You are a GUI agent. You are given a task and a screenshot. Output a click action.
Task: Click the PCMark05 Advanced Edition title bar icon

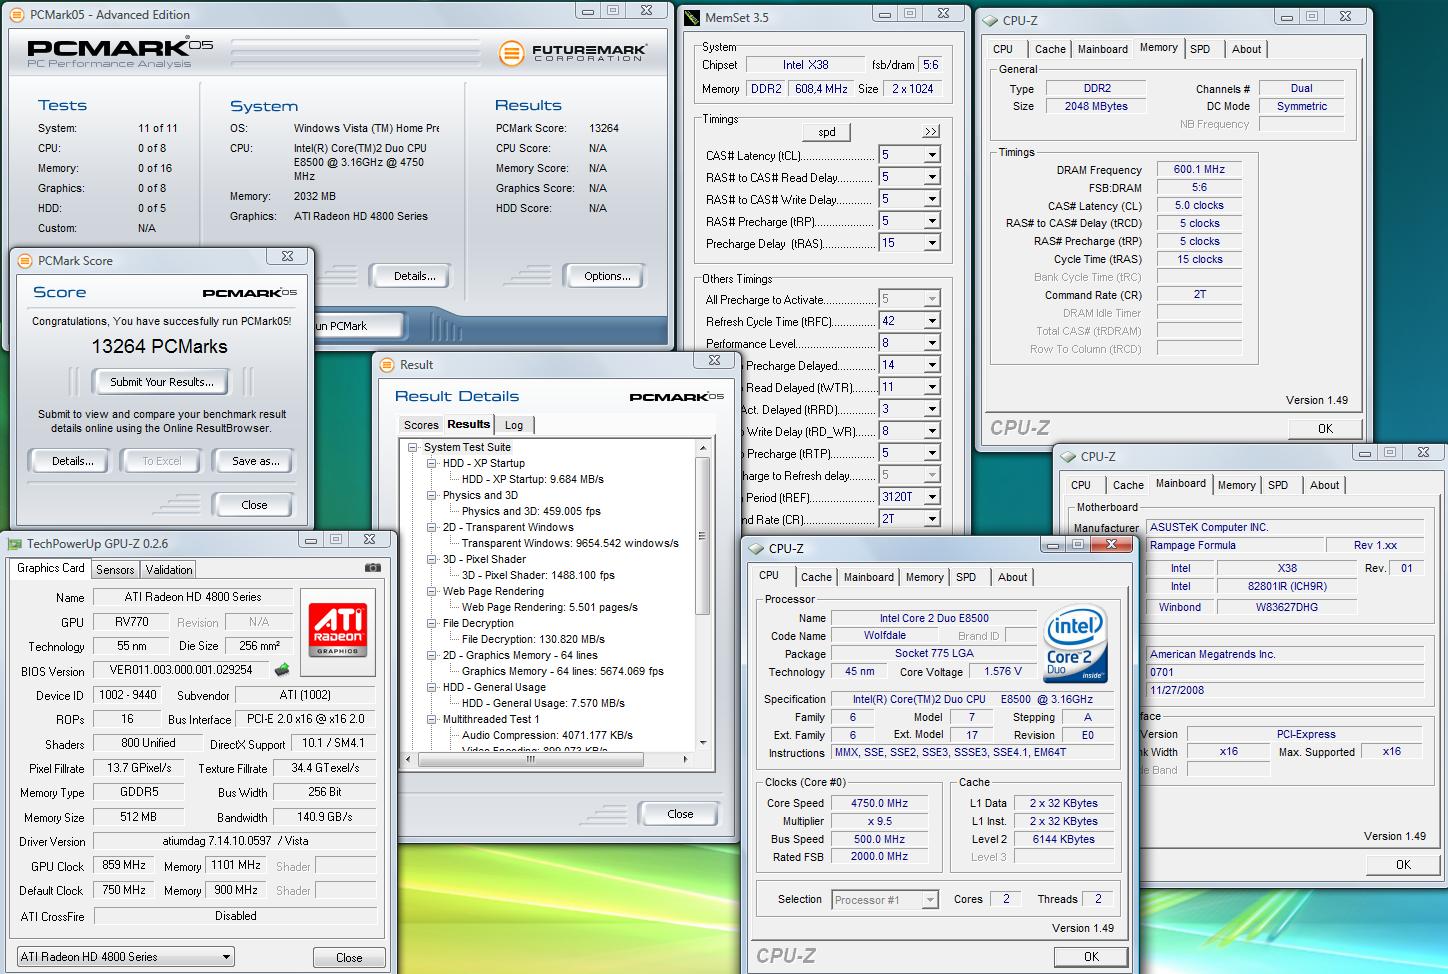click(x=18, y=15)
